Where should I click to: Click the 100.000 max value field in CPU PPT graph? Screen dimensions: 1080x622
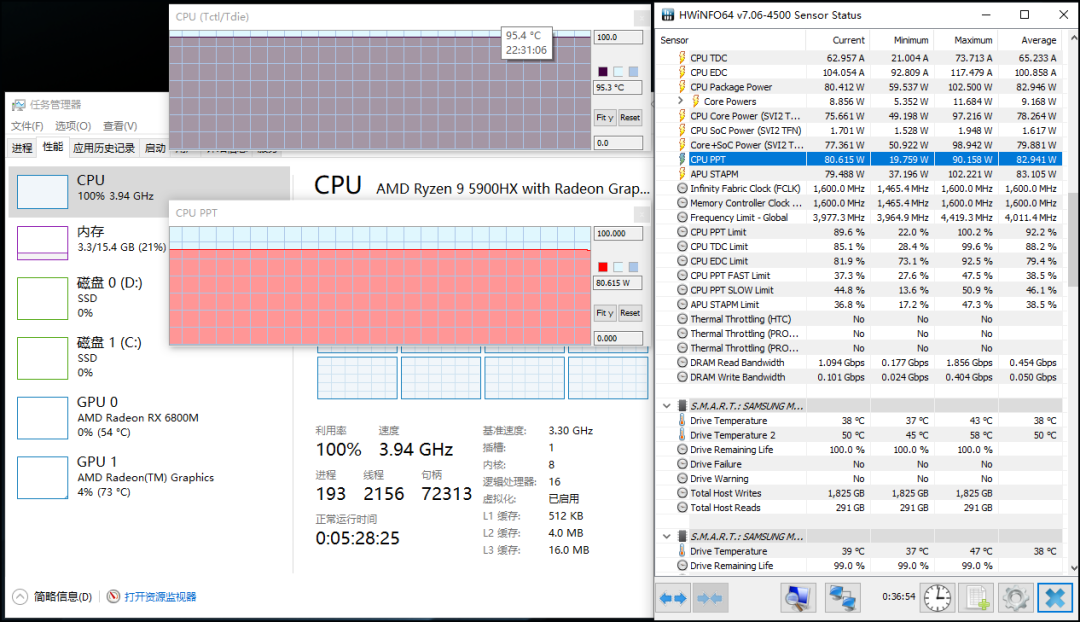pyautogui.click(x=618, y=233)
